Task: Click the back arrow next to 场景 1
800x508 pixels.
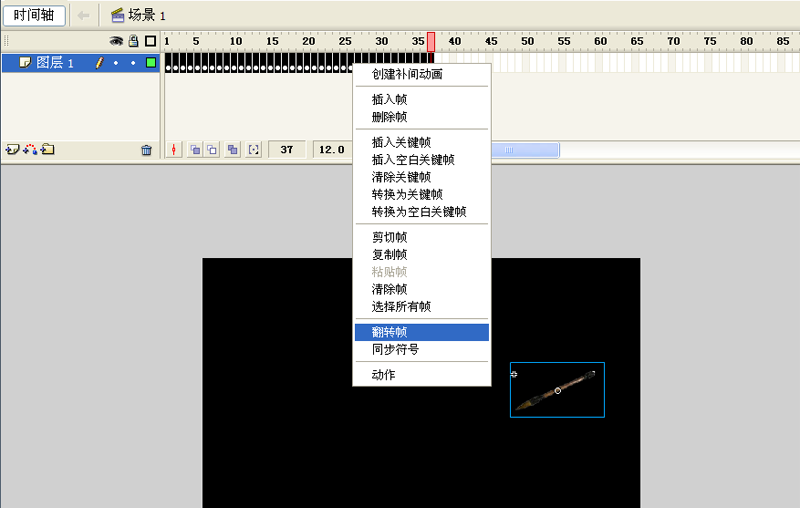Action: pyautogui.click(x=83, y=16)
